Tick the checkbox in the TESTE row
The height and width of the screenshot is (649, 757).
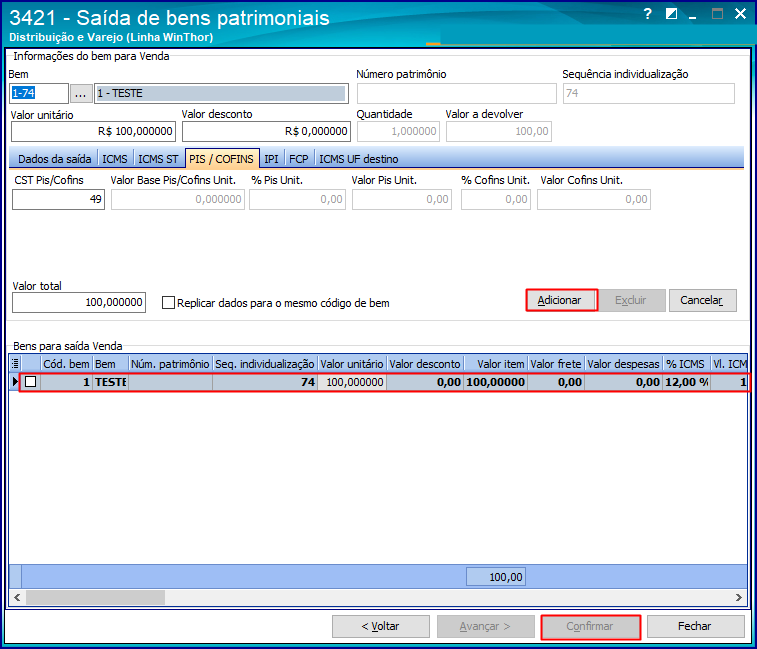click(30, 382)
